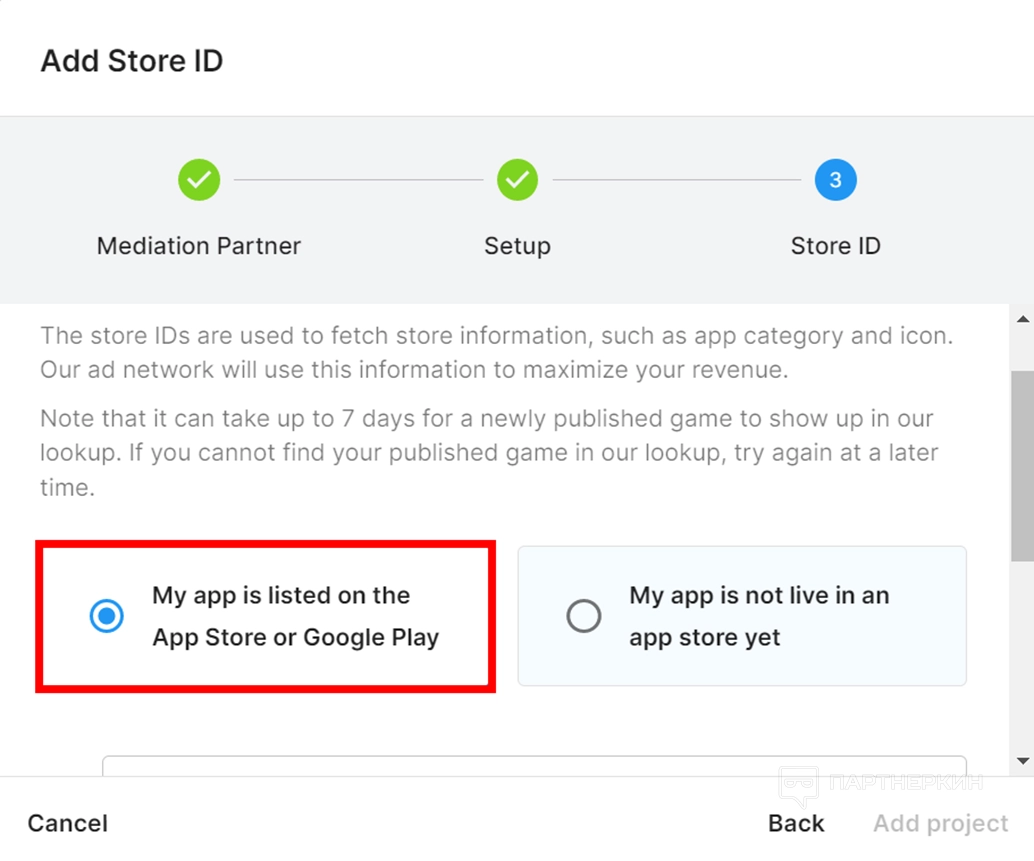Screen dimensions: 1034x861
Task: Click the Setup step green checkmark icon
Action: click(517, 180)
